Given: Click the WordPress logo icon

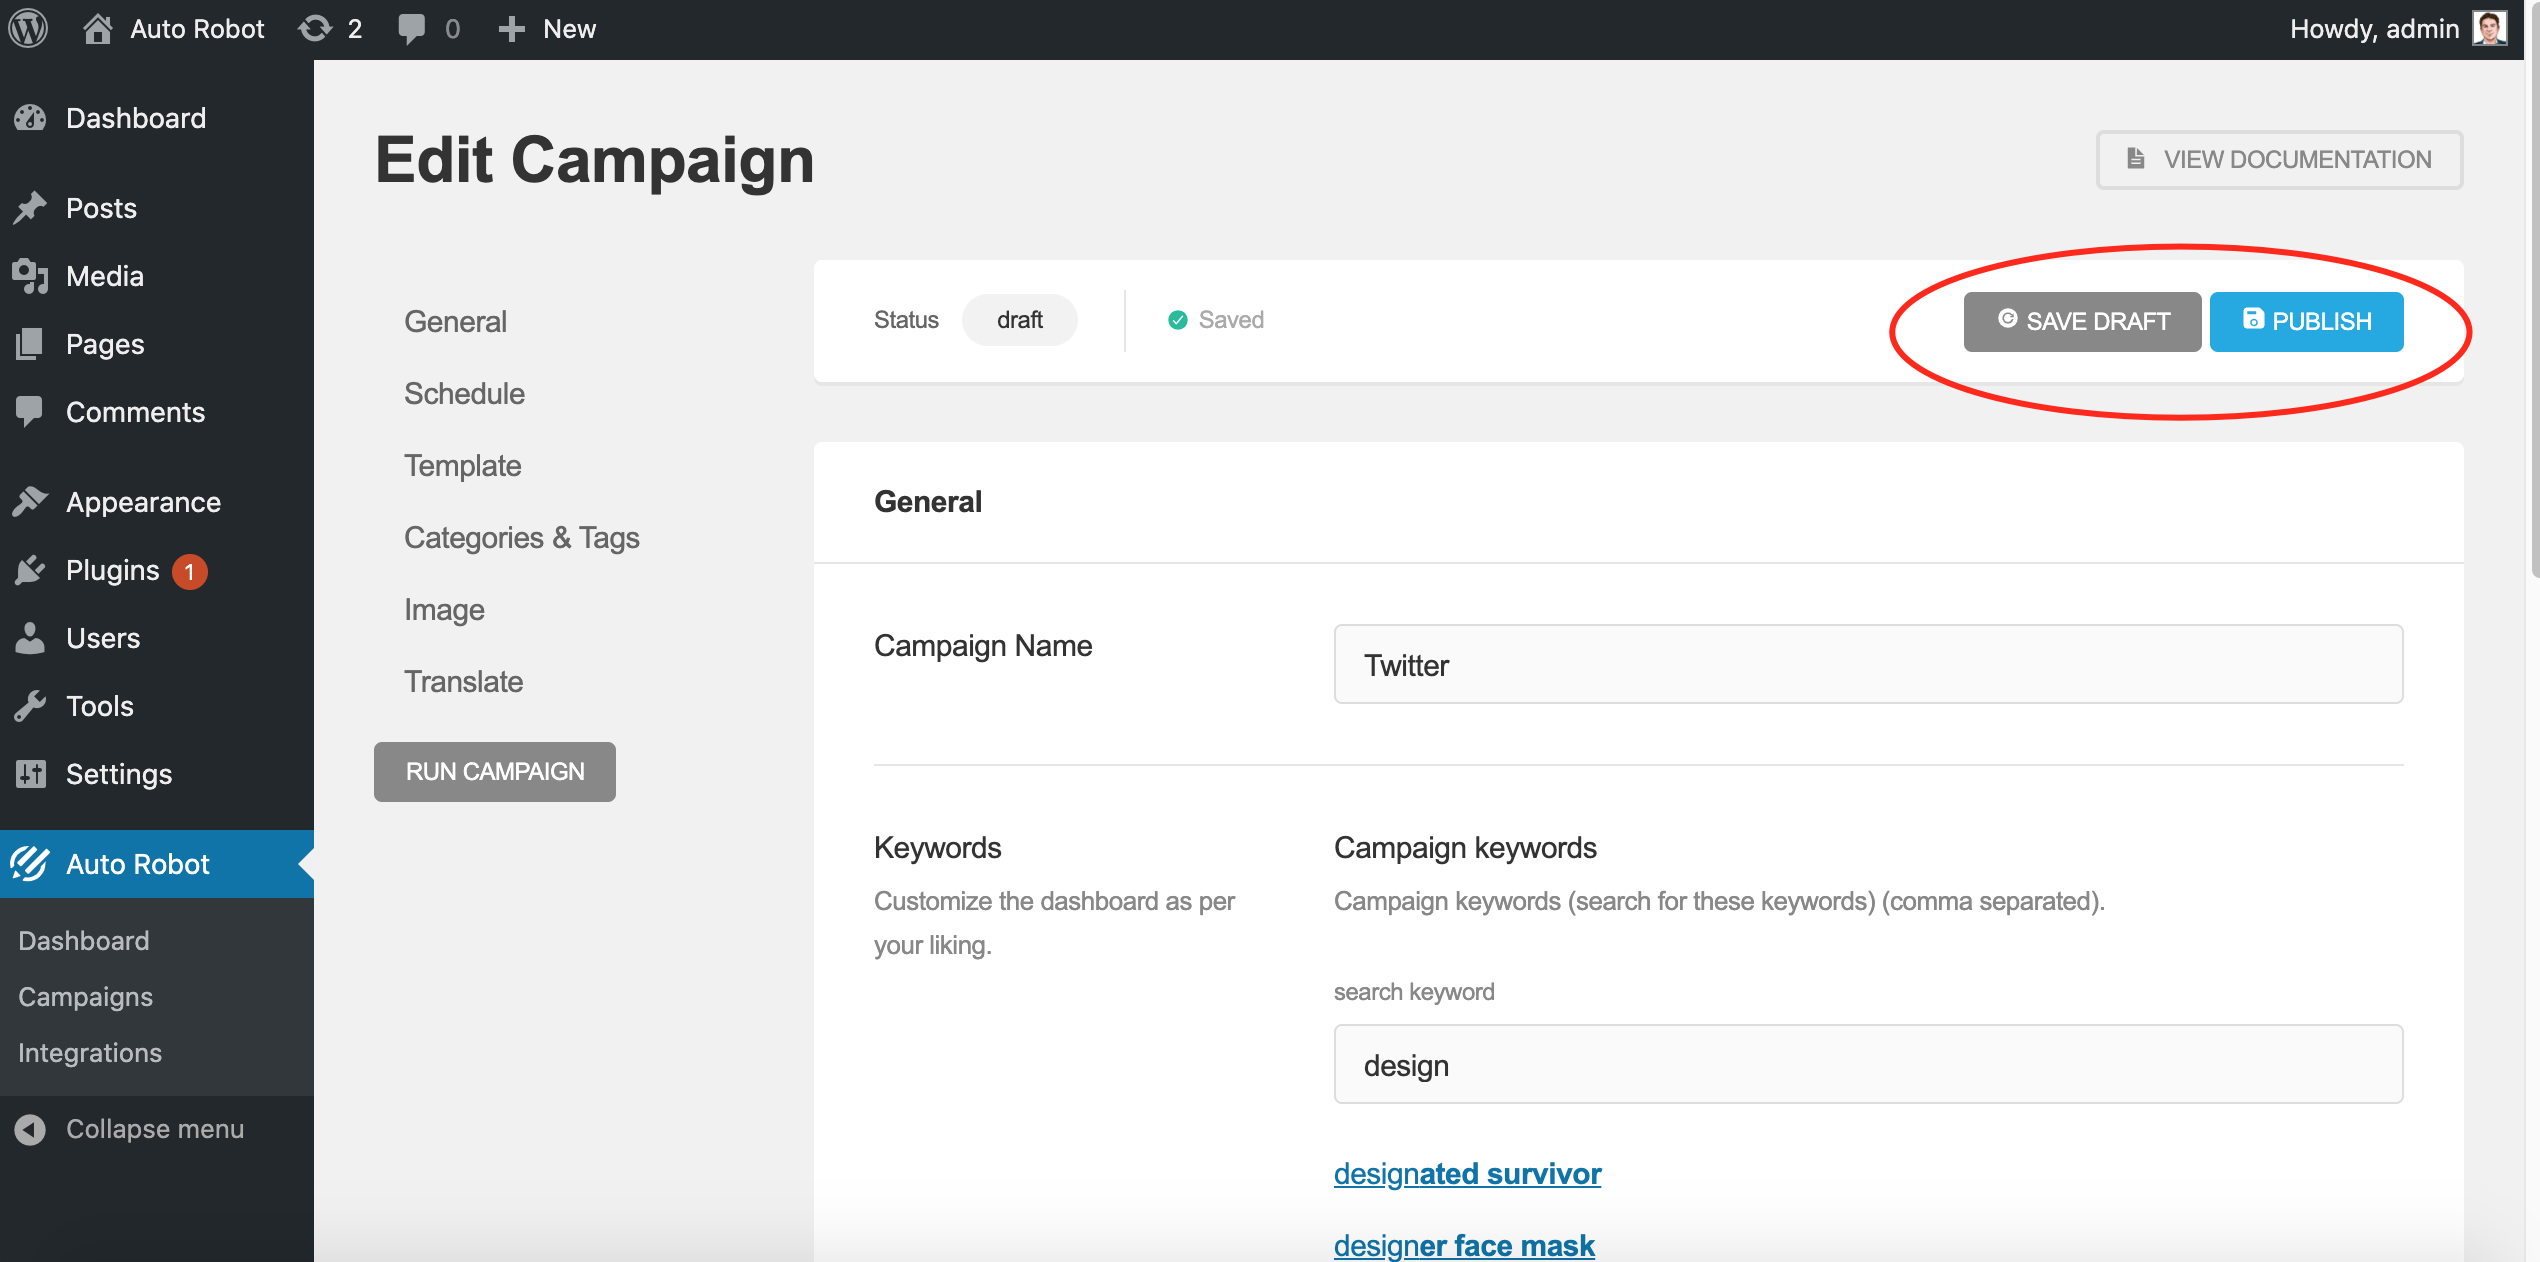Looking at the screenshot, I should [29, 28].
